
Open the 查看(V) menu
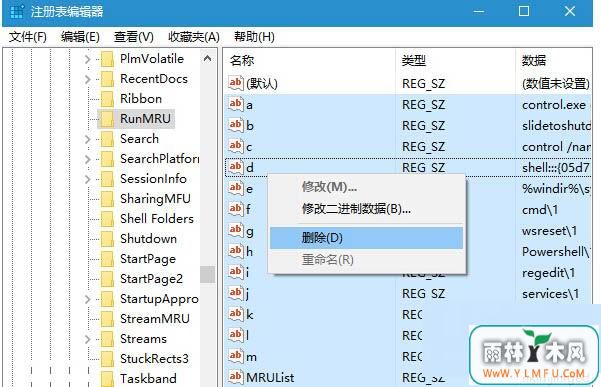pyautogui.click(x=133, y=37)
